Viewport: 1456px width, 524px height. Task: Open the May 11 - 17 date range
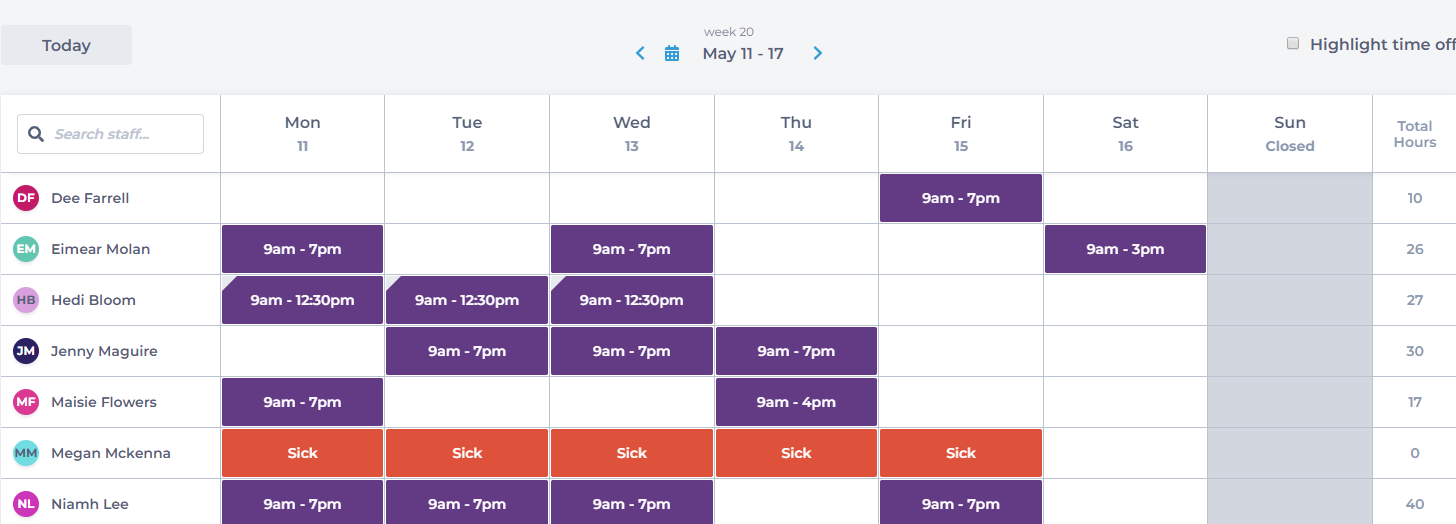coord(743,54)
